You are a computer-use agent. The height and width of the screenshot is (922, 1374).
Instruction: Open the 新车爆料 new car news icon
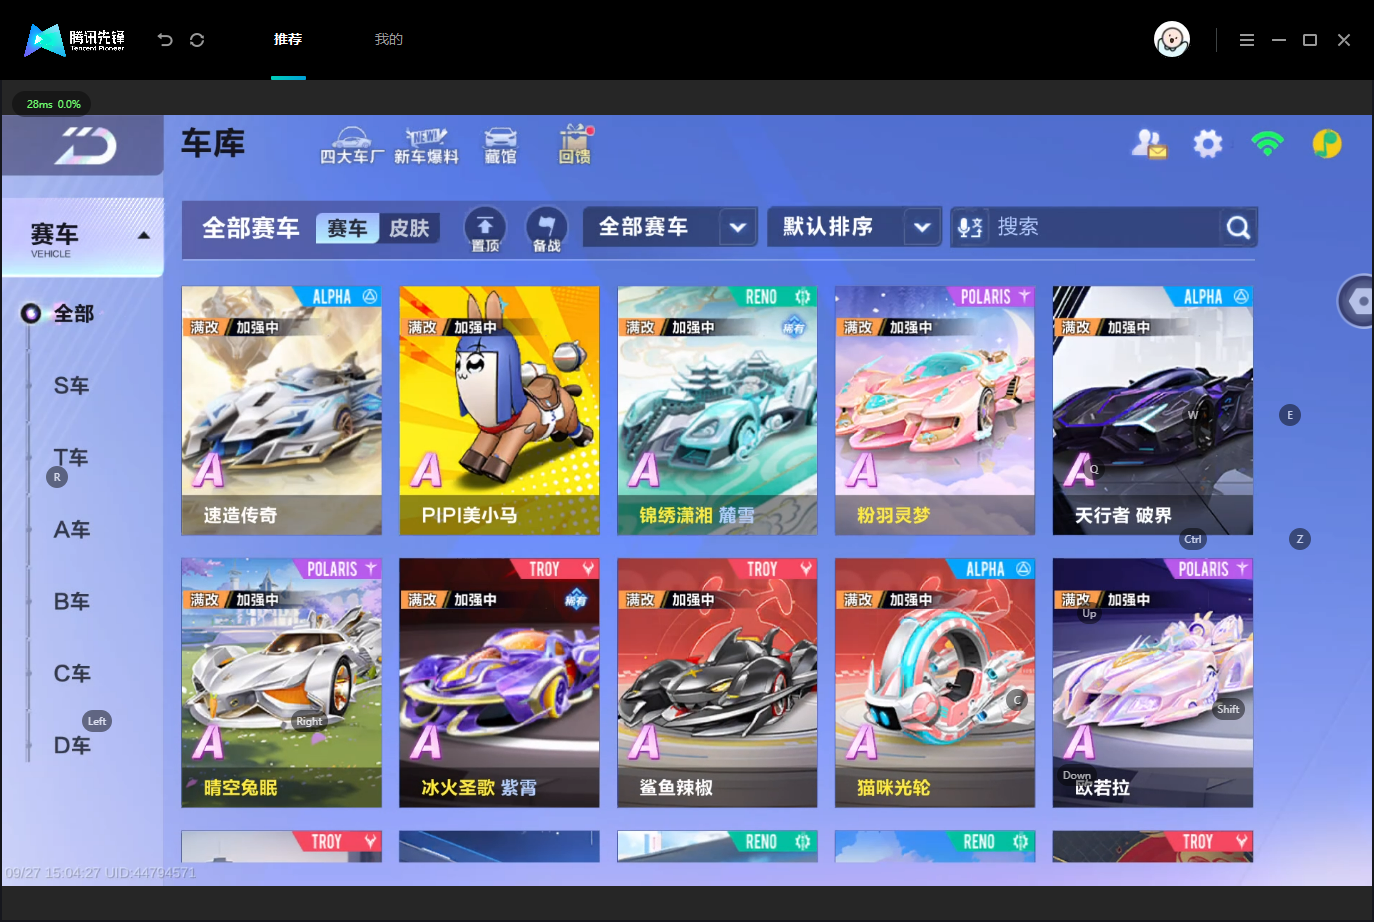pos(426,145)
